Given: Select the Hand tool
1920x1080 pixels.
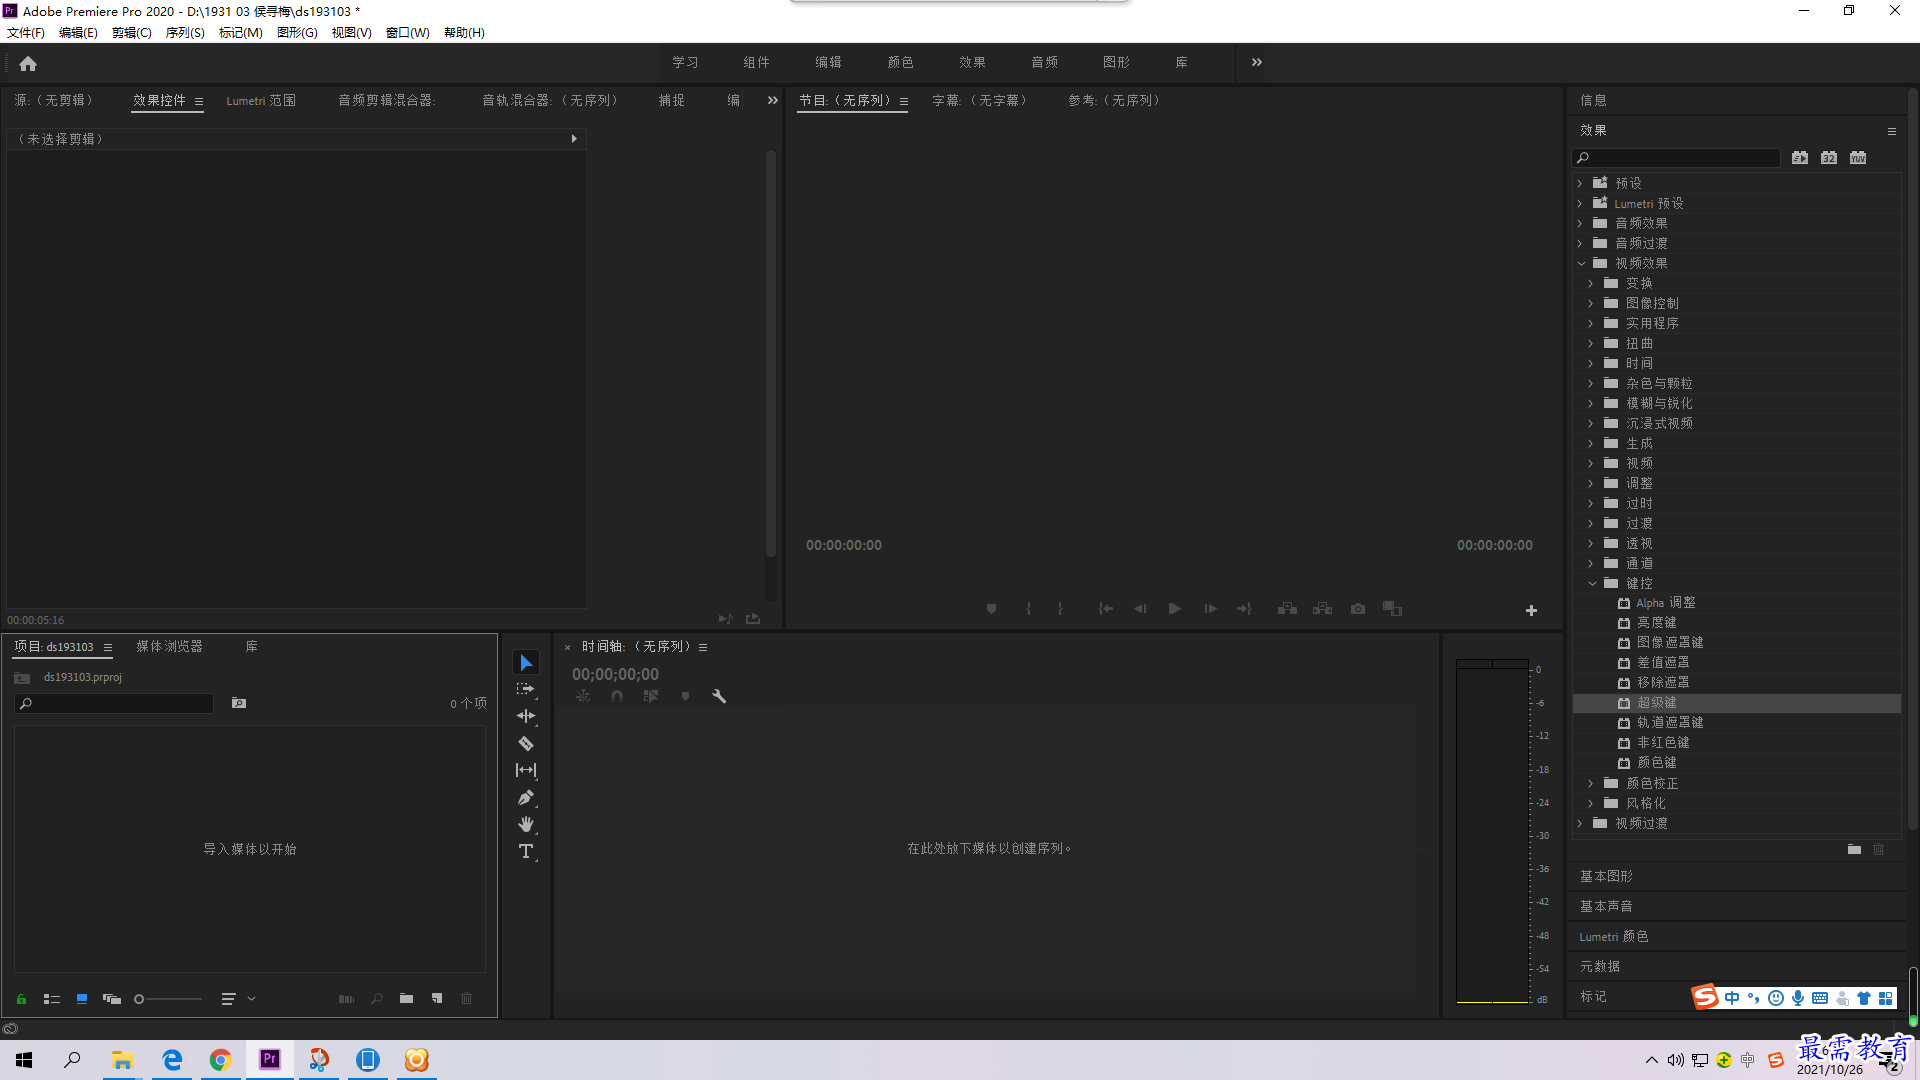Looking at the screenshot, I should tap(526, 824).
